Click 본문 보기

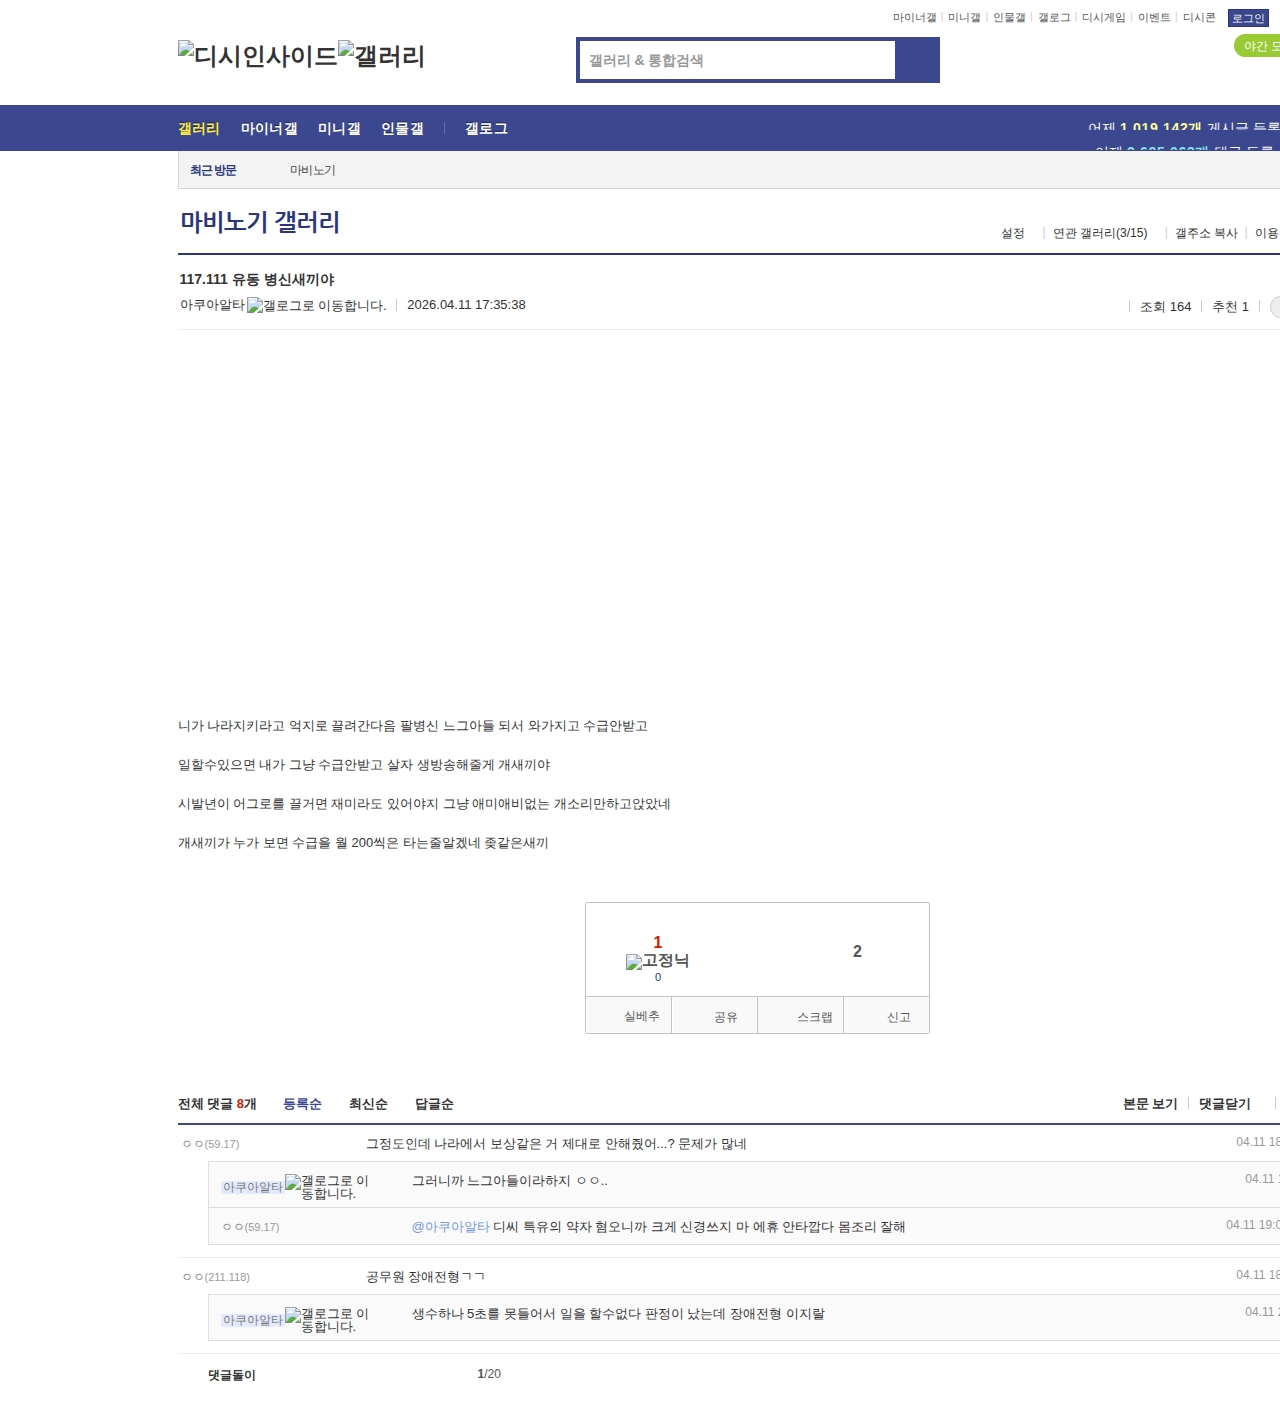pos(1150,1104)
